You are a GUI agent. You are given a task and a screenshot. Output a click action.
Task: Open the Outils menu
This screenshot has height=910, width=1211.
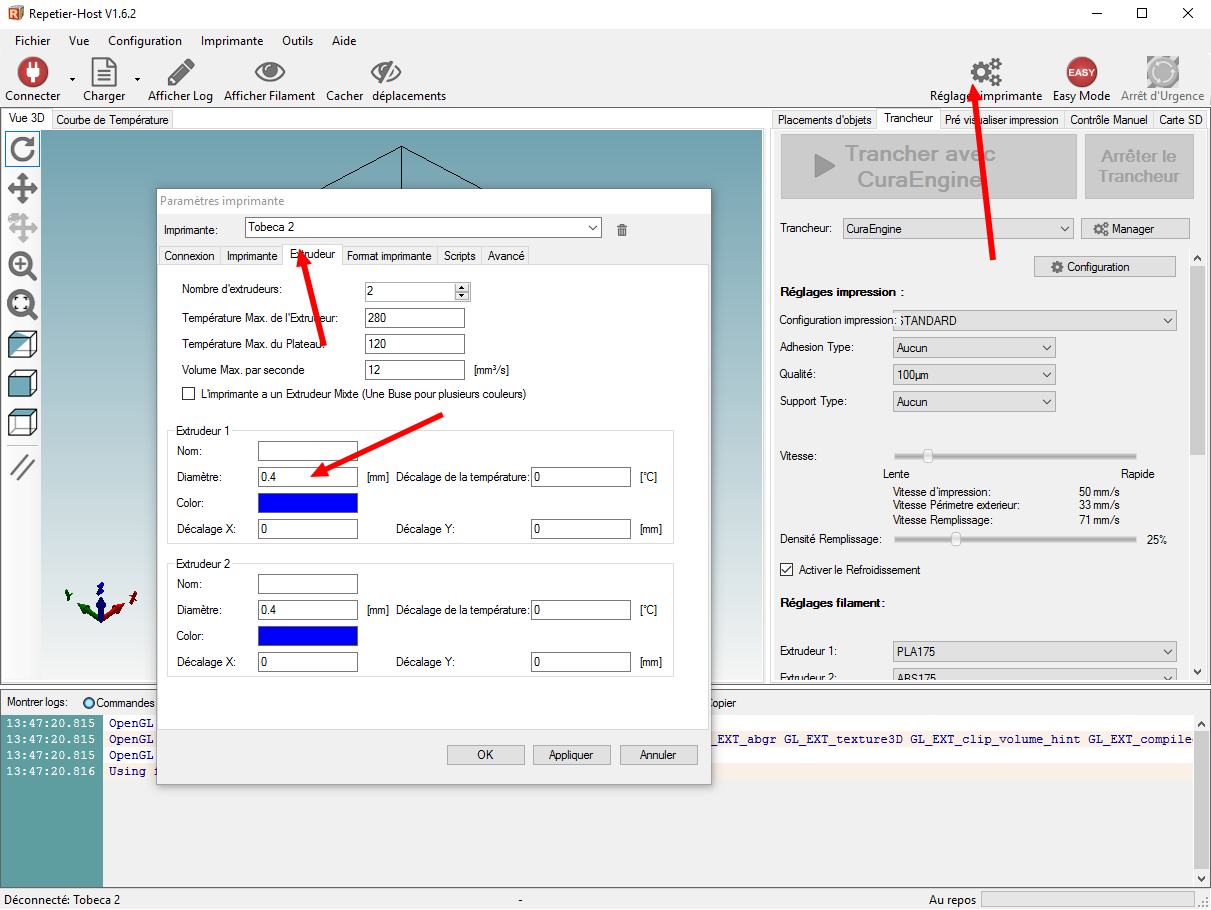(x=297, y=41)
